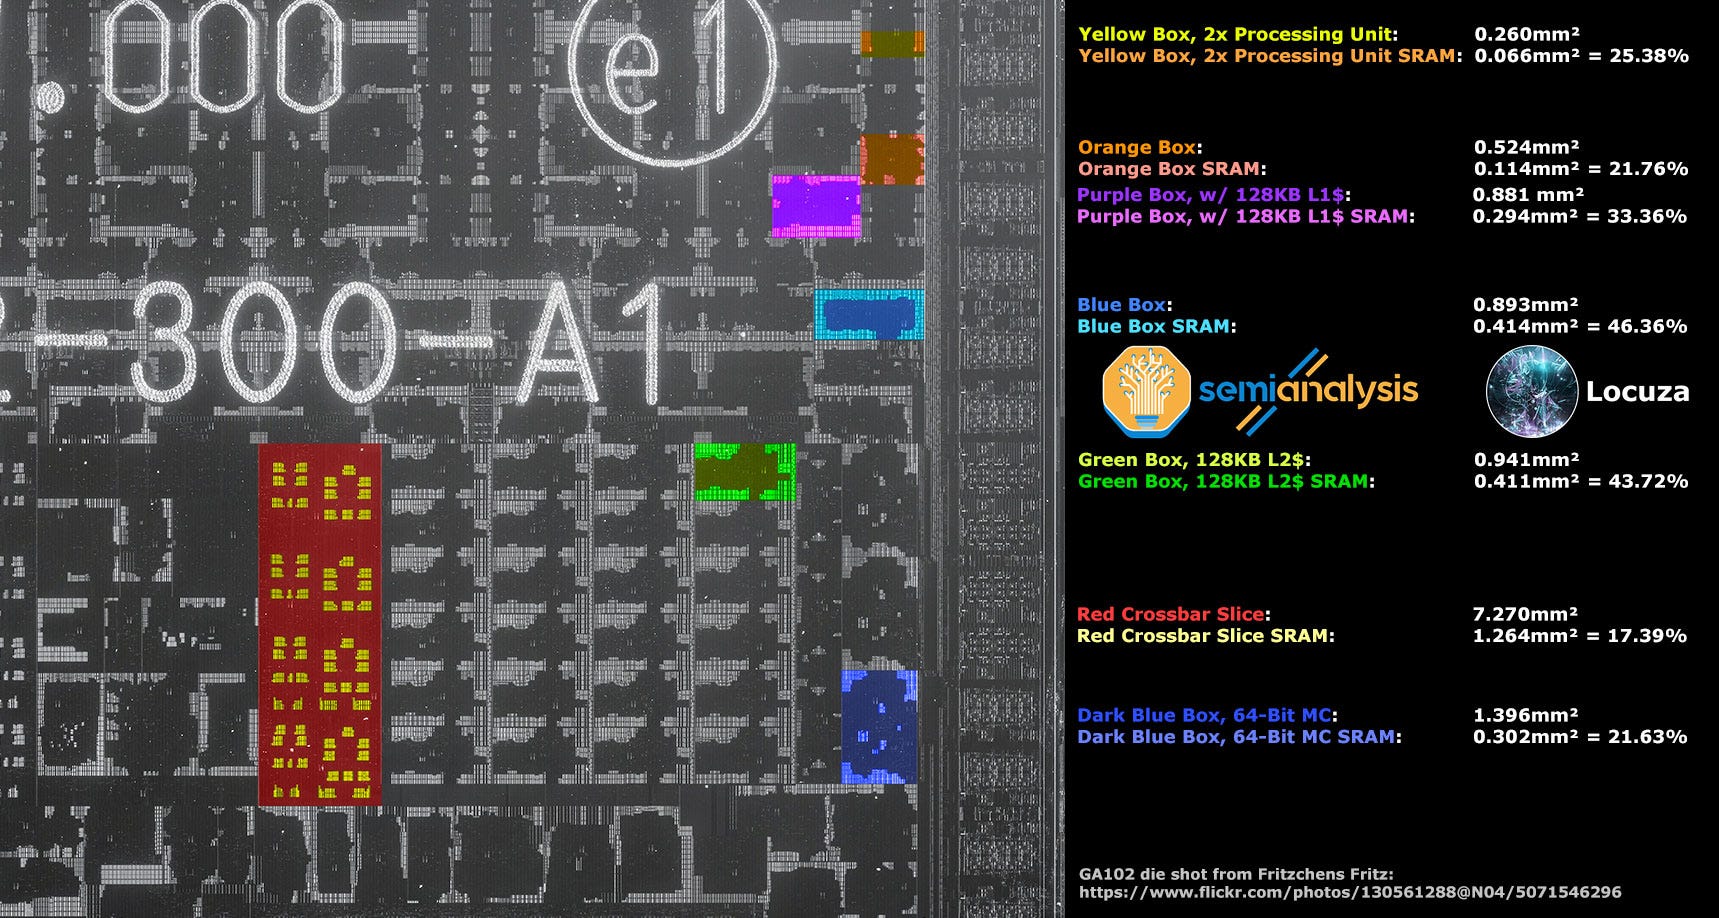Click the Dark Blue Box 64-Bit MC label
Viewport: 1719px width, 918px height.
tap(1210, 715)
